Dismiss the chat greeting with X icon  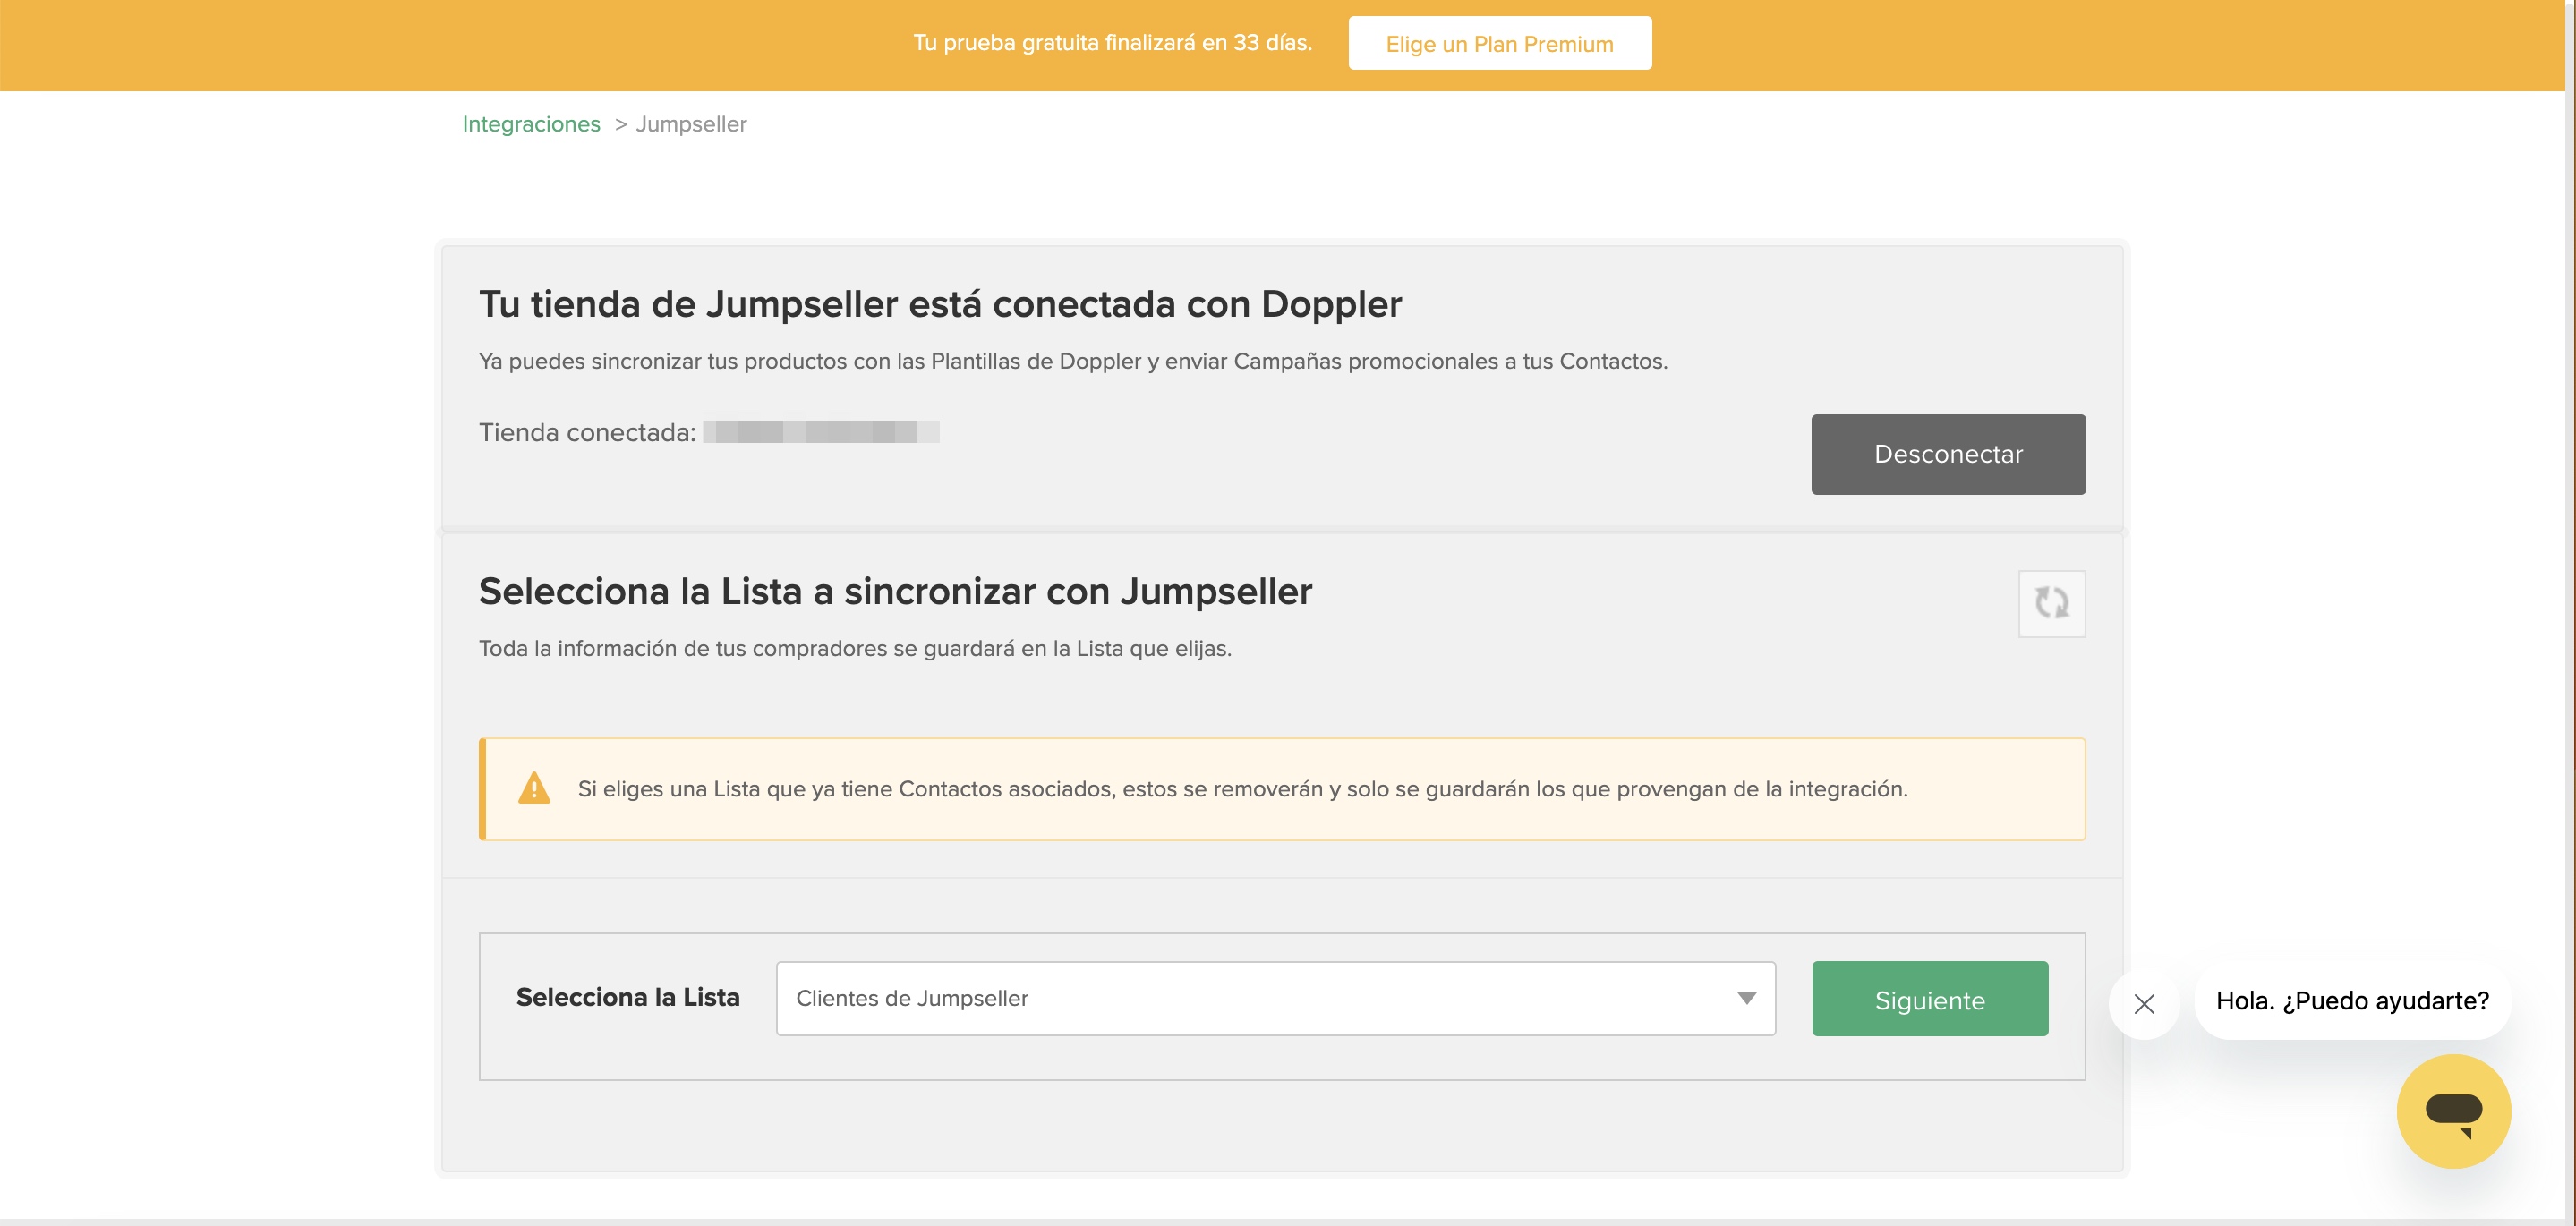[x=2143, y=1003]
